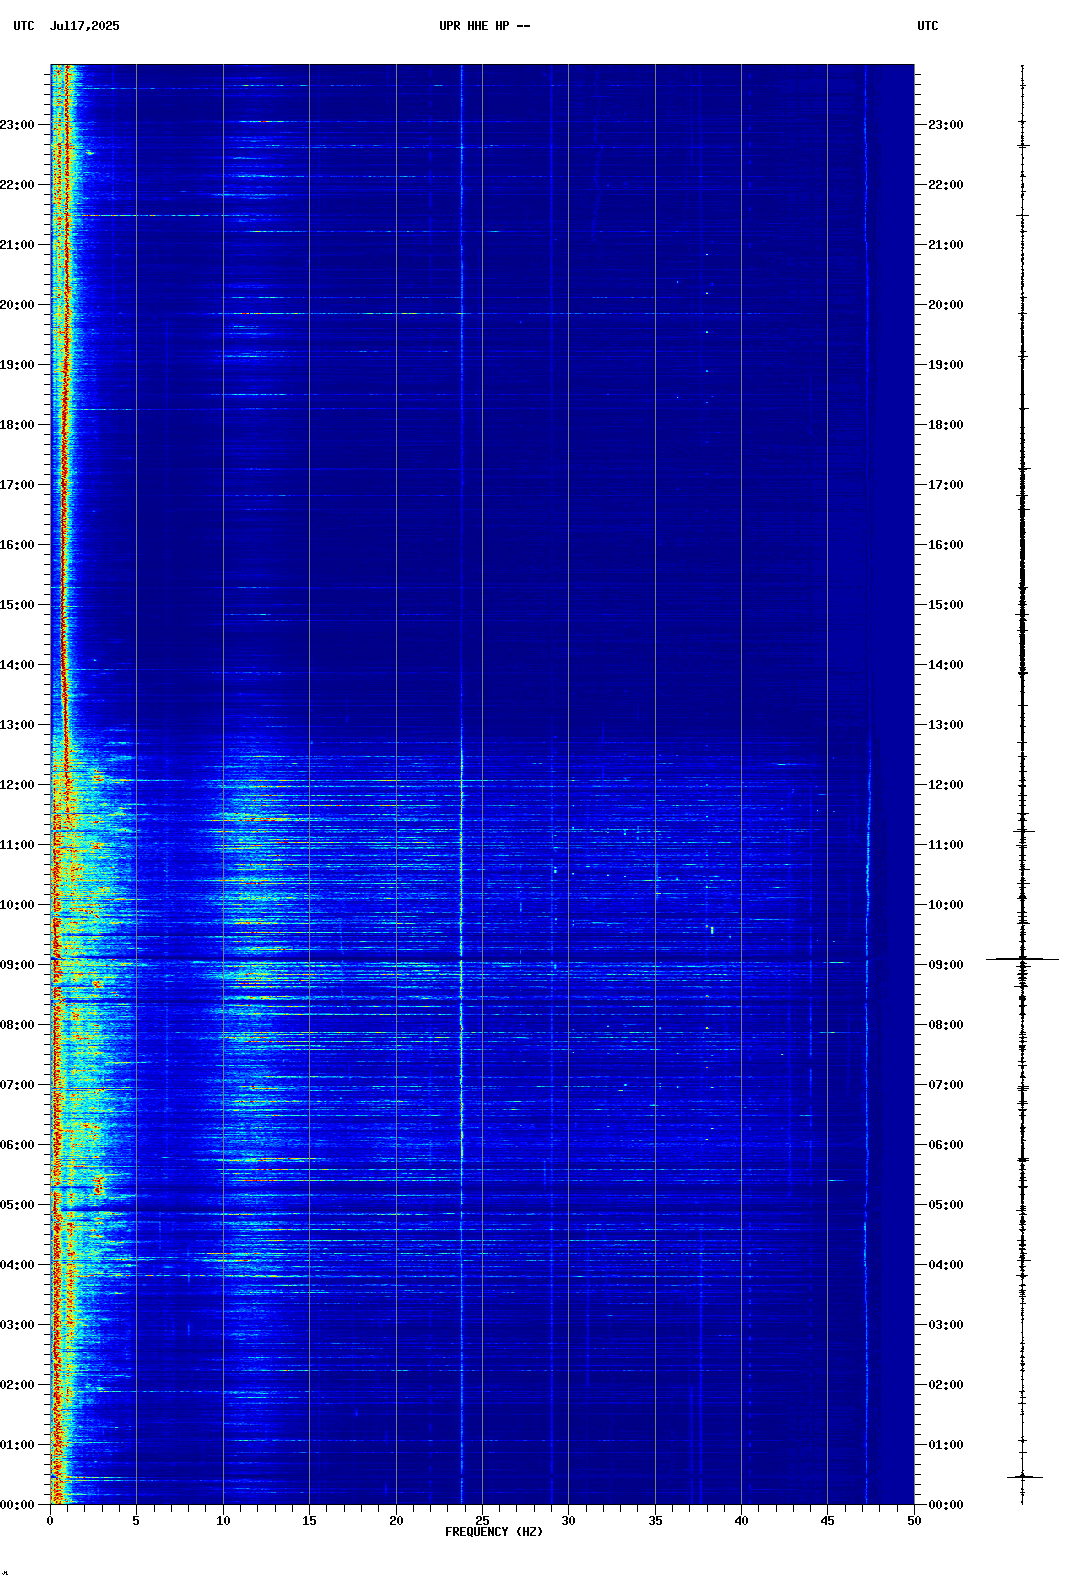Select the 02:00 label on the left time axis

click(x=17, y=1385)
